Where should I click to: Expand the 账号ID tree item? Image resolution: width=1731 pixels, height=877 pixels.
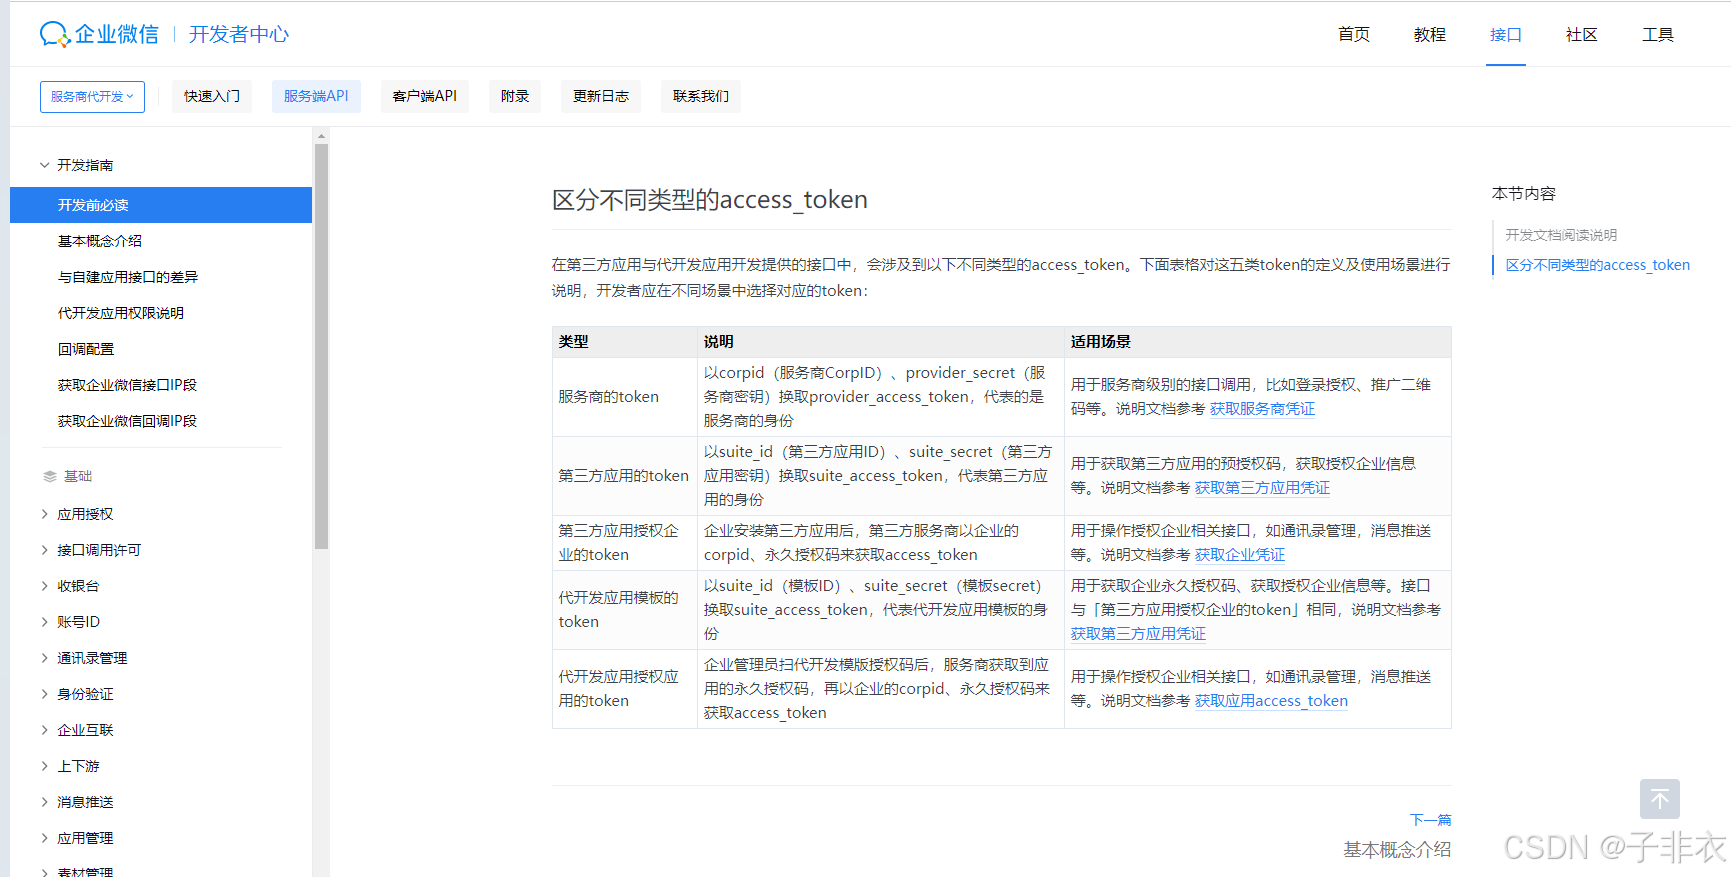[44, 622]
